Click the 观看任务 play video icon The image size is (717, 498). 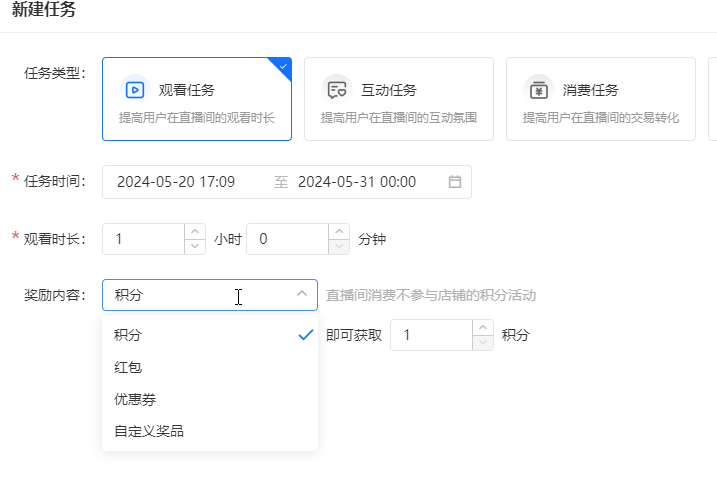pyautogui.click(x=135, y=90)
